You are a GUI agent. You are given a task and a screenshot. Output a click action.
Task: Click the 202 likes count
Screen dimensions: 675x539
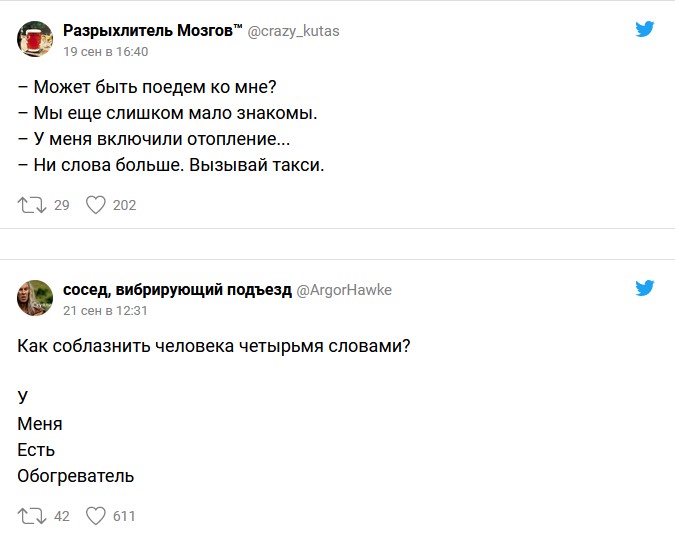pyautogui.click(x=124, y=206)
